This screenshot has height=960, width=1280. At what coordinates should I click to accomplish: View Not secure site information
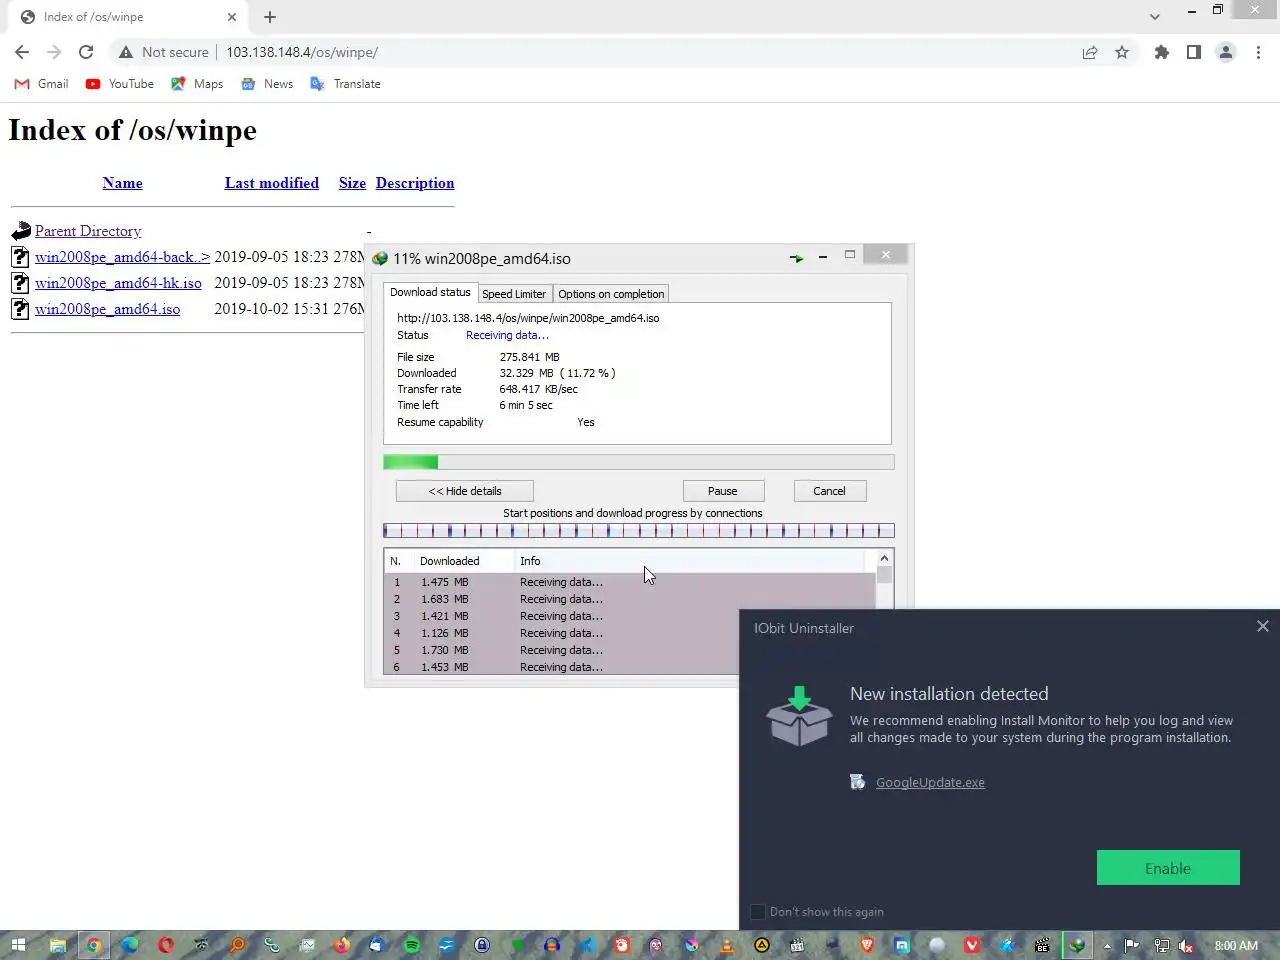(x=164, y=52)
